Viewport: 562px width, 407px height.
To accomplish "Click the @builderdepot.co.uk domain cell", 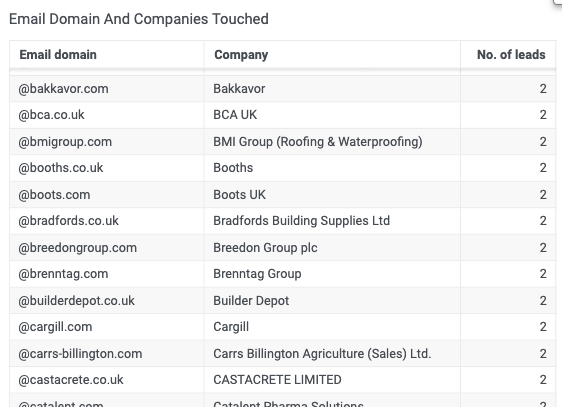I will 107,301.
